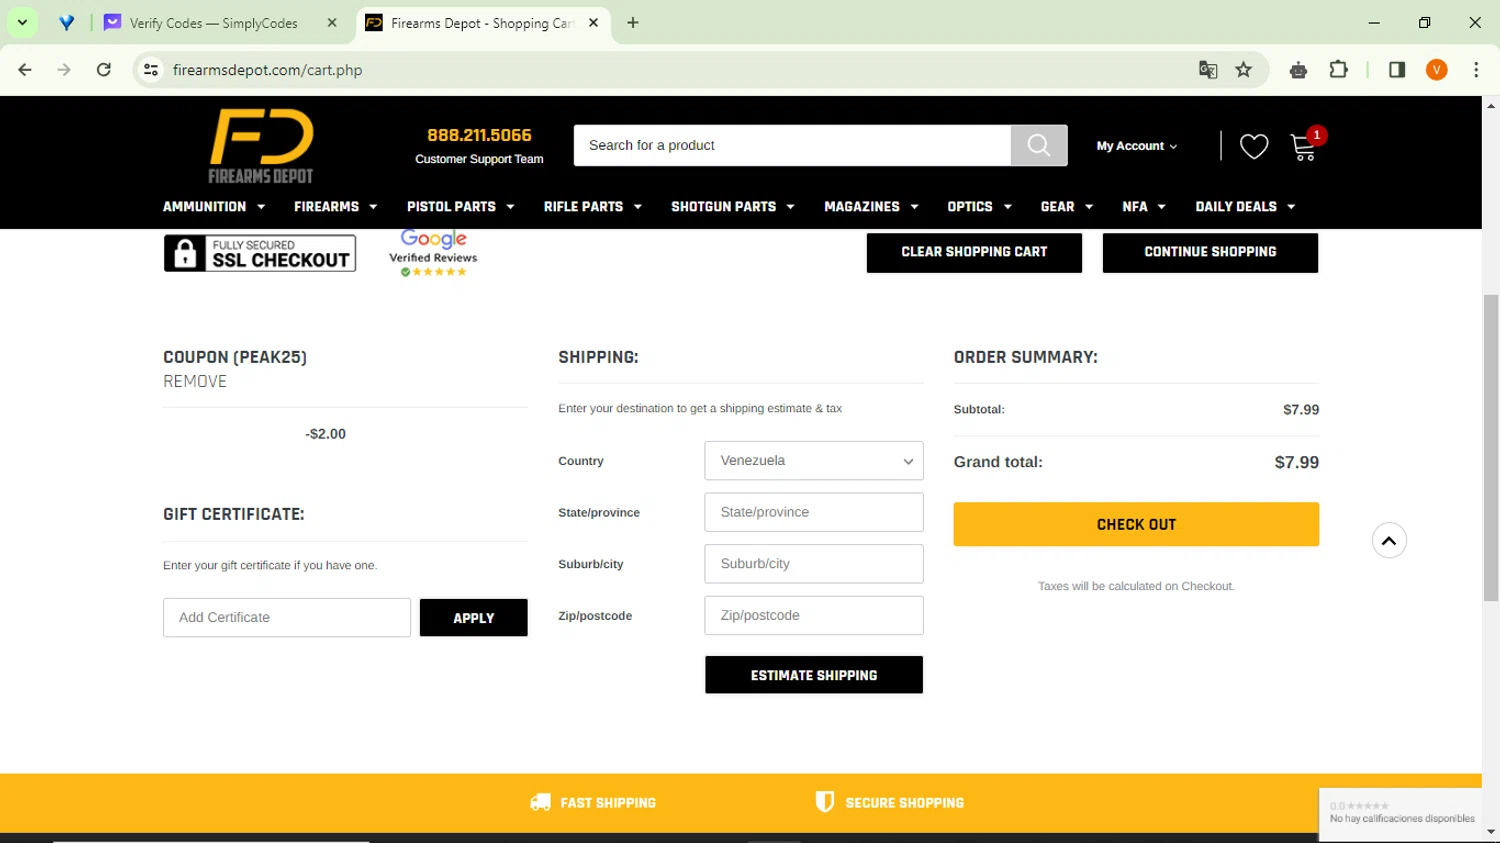View site information icon in address bar
Screen dimensions: 1500x843
[151, 70]
